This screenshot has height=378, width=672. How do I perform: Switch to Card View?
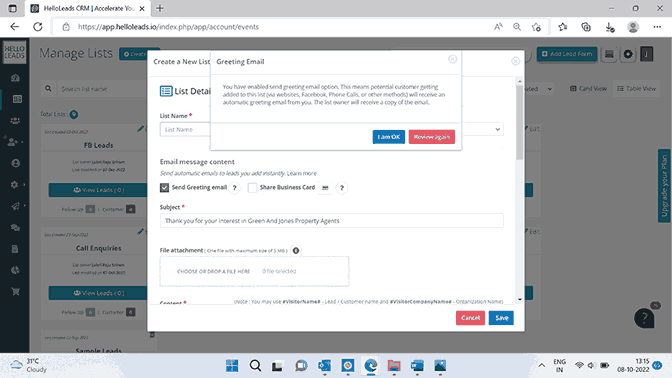click(x=588, y=89)
